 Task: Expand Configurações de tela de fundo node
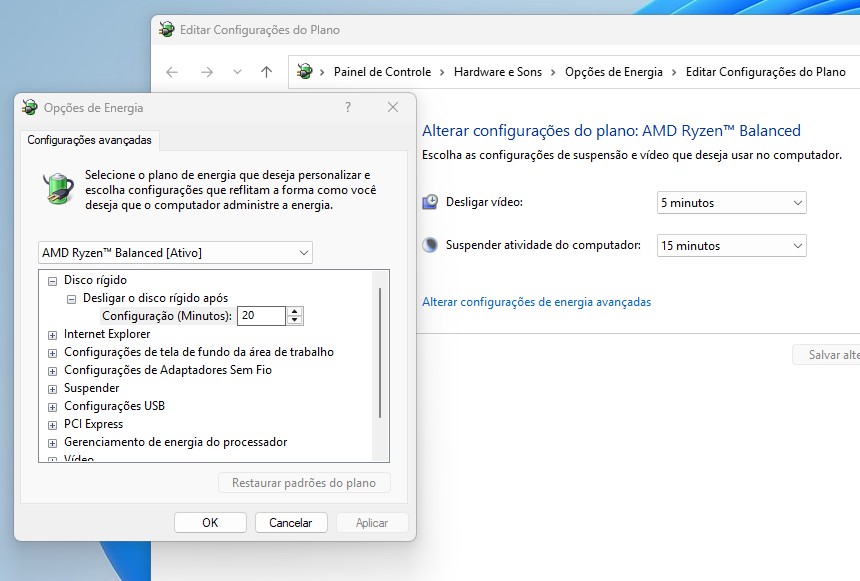[x=52, y=353]
